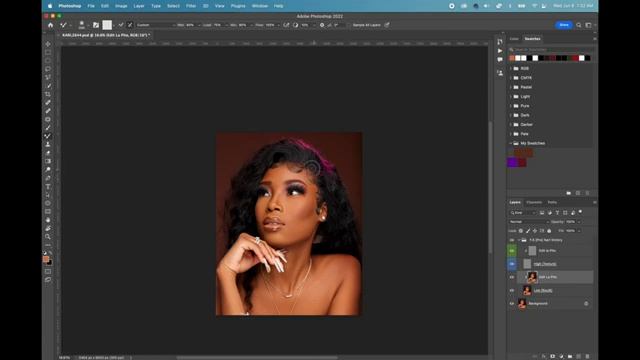Toggle visibility of green-labeled layer
640x360 pixels.
point(512,251)
